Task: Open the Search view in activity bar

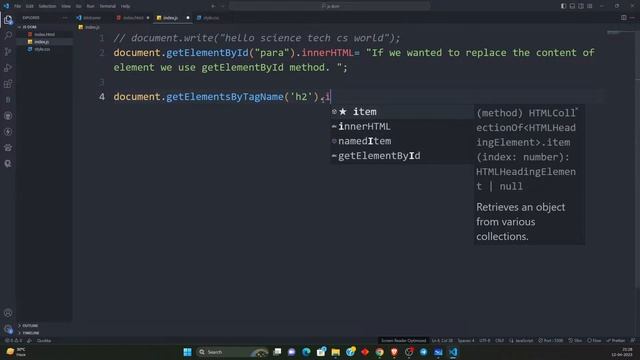Action: pyautogui.click(x=8, y=36)
